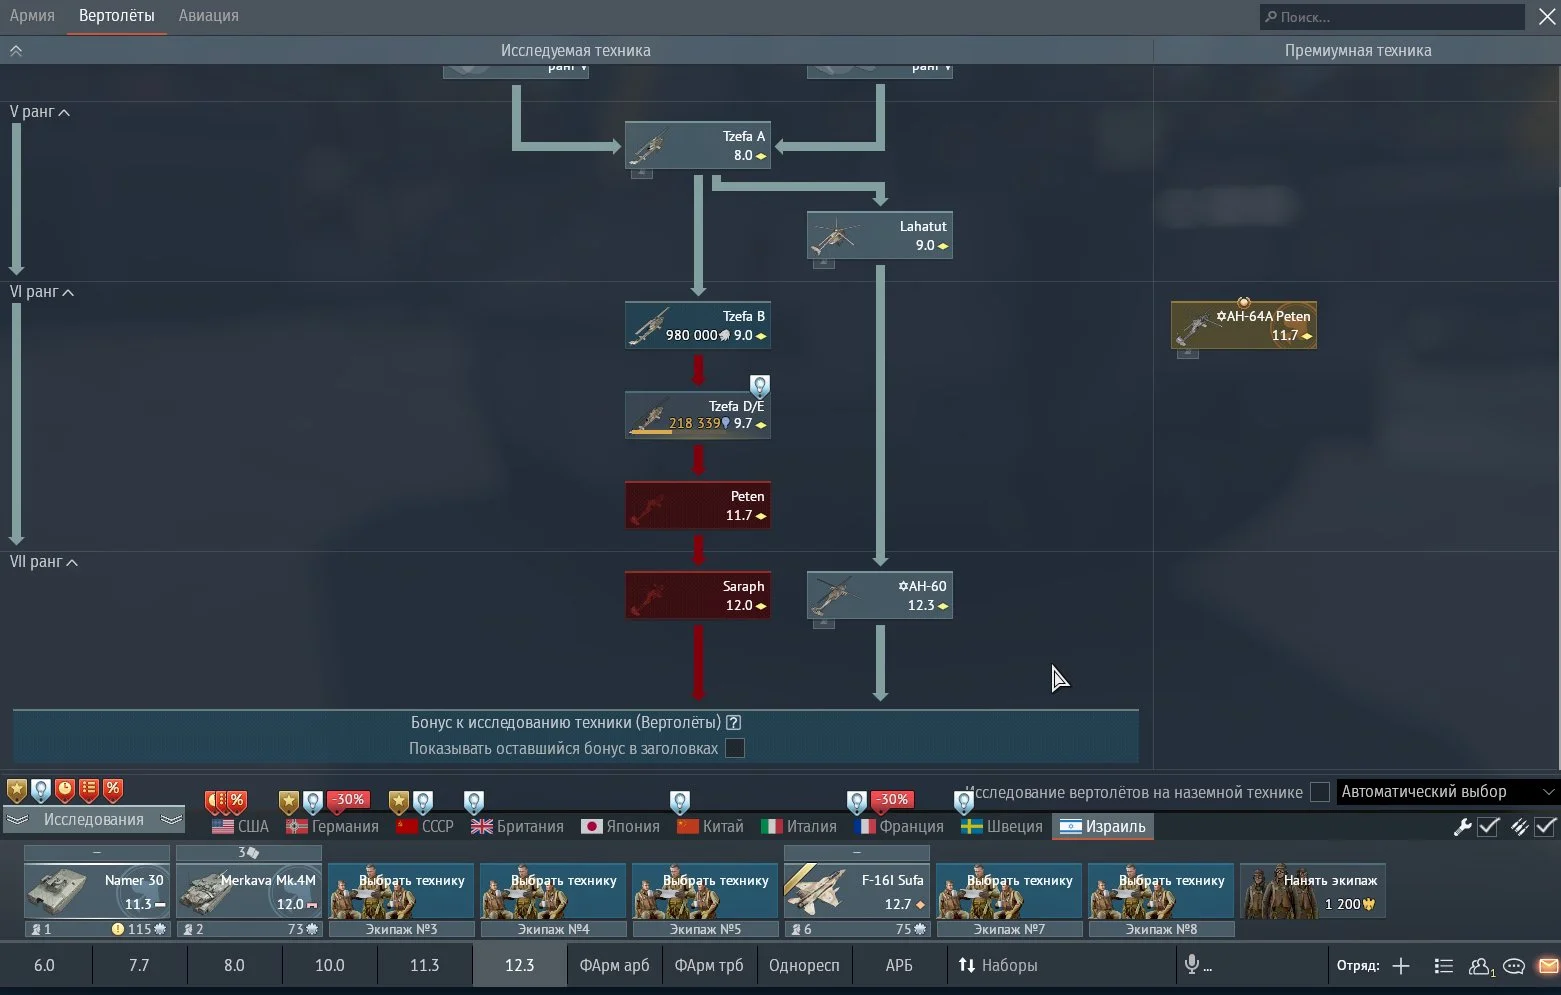Viewport: 1561px width, 995px height.
Task: Toggle the checkbox next to the wrench icon
Action: 1488,826
